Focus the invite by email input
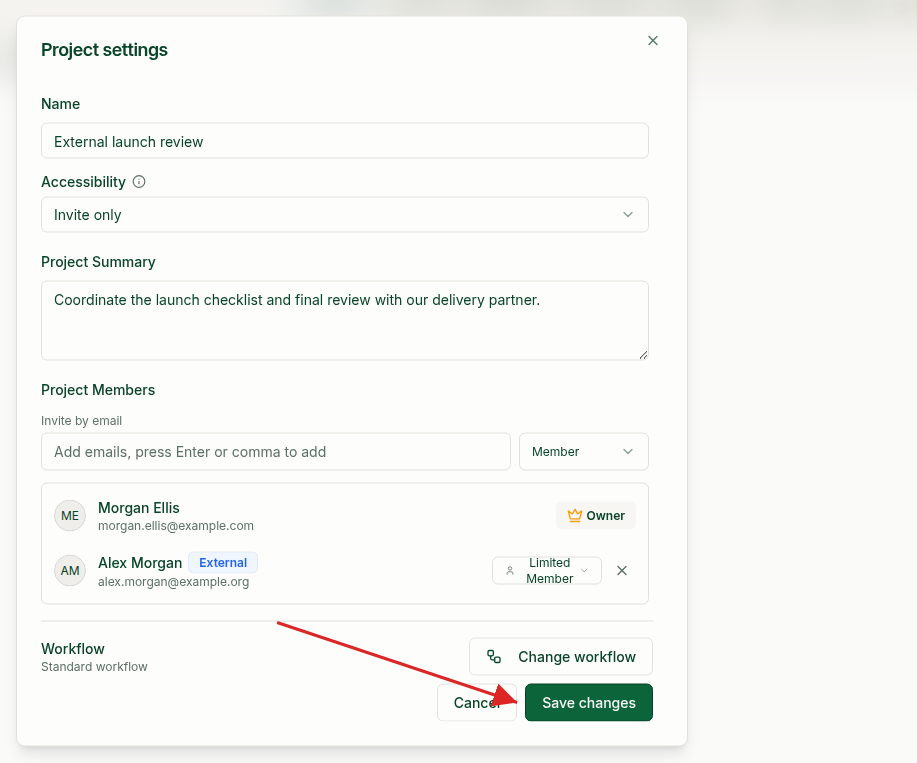Screen dimensions: 917x763 pos(276,451)
